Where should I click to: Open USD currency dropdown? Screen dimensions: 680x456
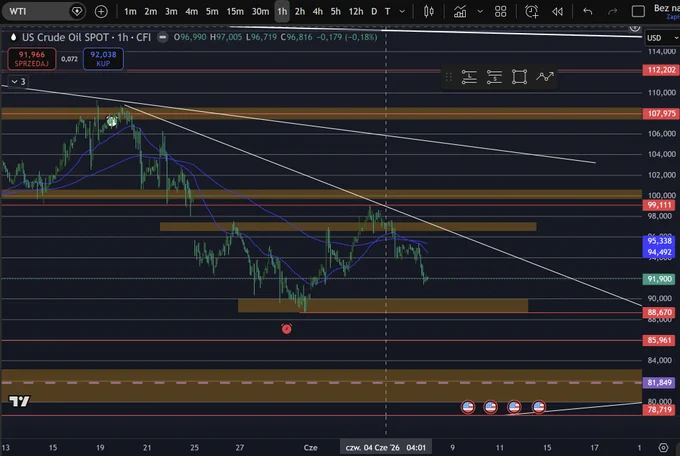662,38
